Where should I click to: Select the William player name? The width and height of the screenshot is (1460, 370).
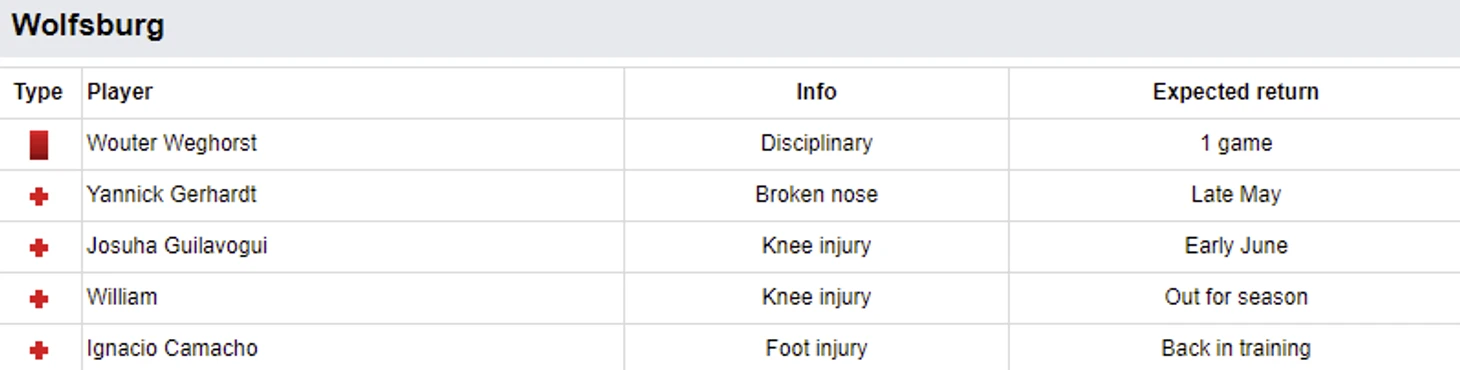coord(122,296)
